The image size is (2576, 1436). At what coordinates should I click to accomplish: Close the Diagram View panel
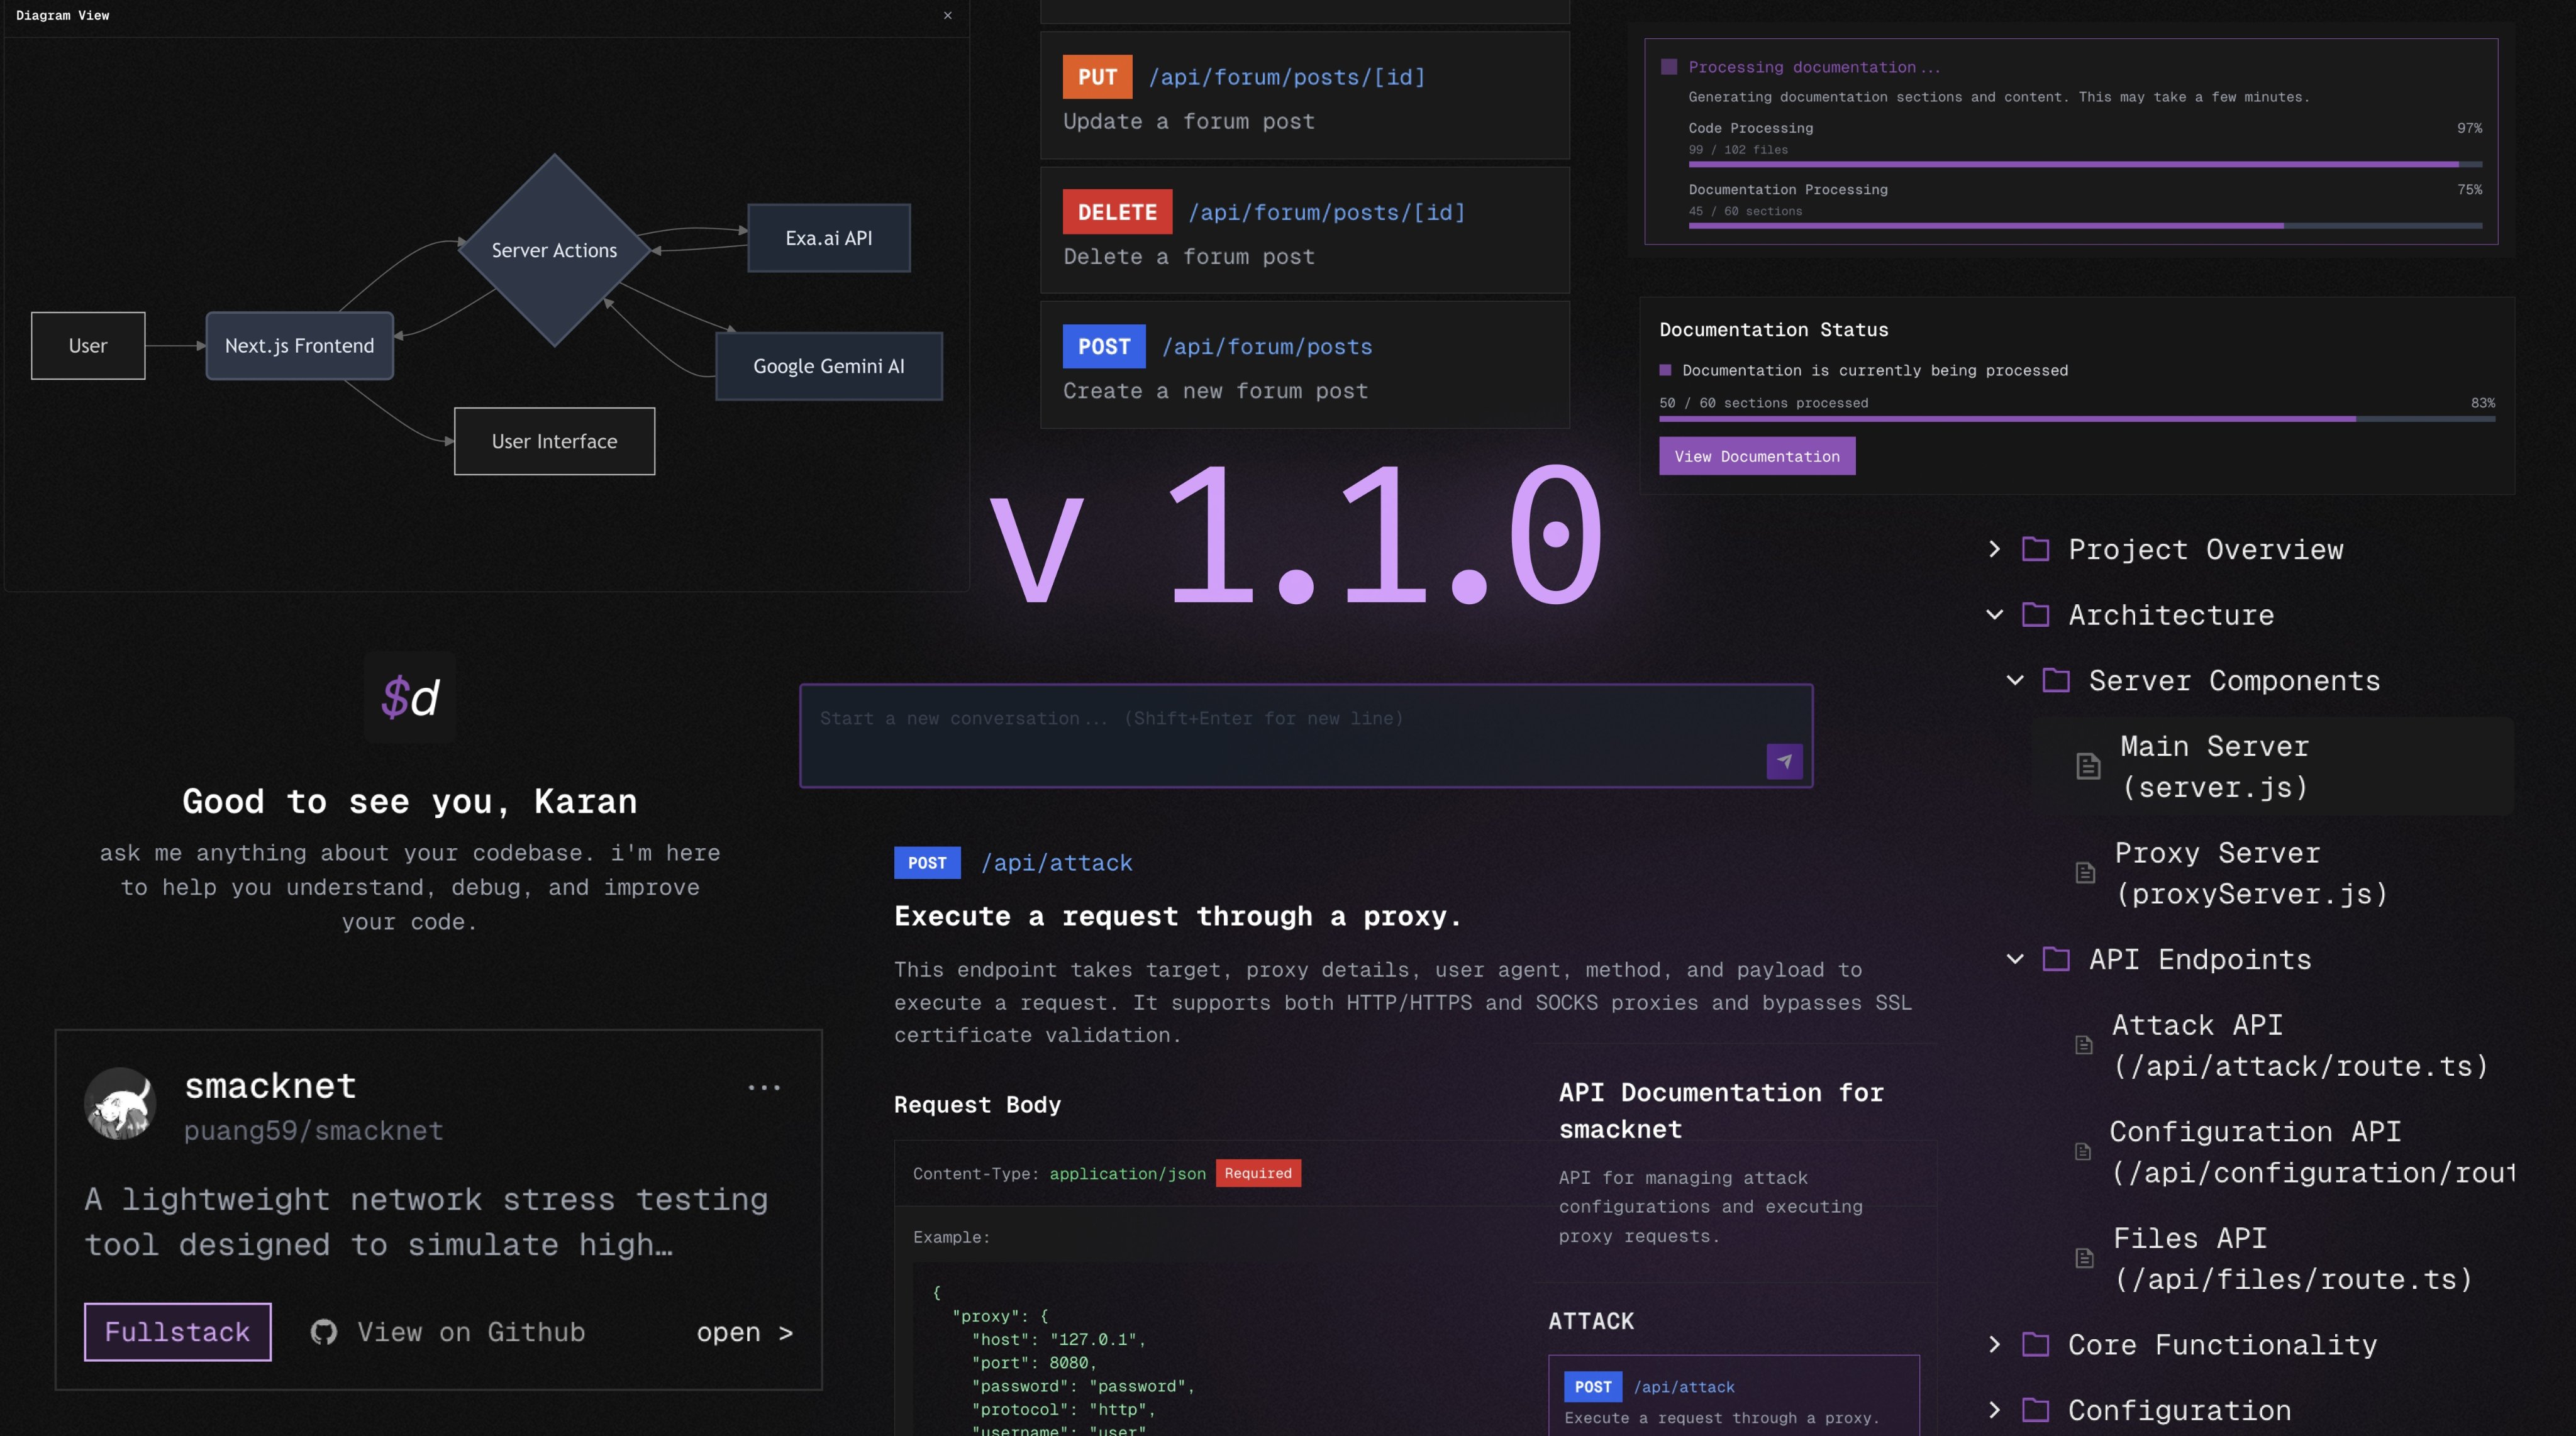[x=947, y=15]
